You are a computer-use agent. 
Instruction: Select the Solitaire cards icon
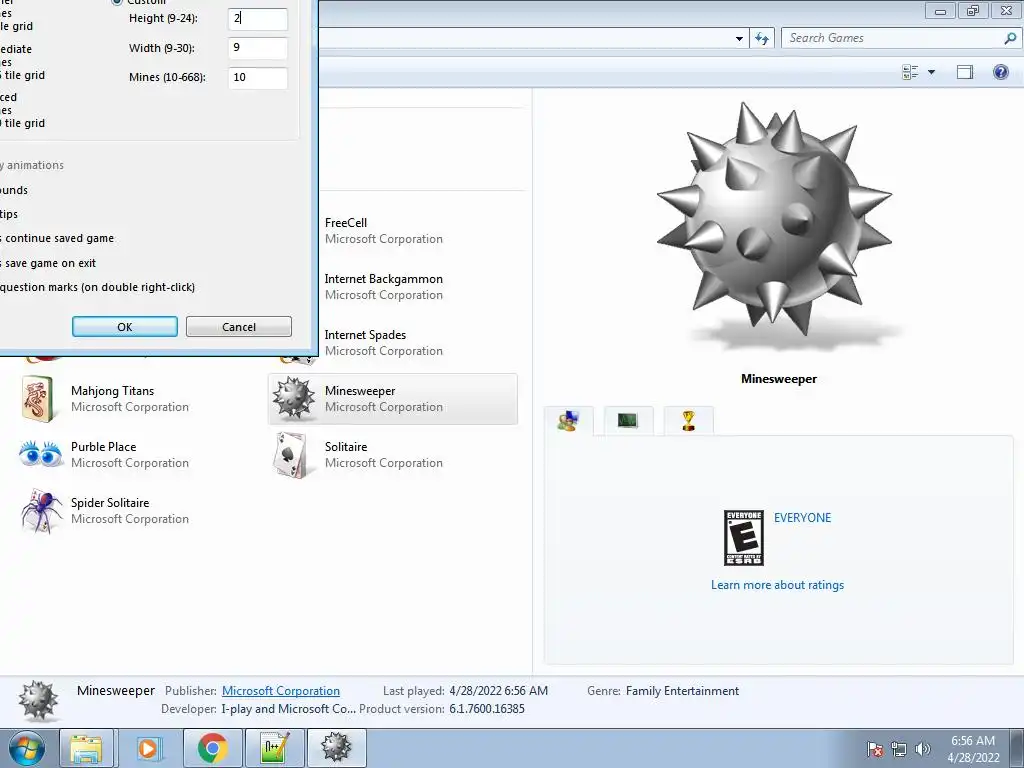291,455
